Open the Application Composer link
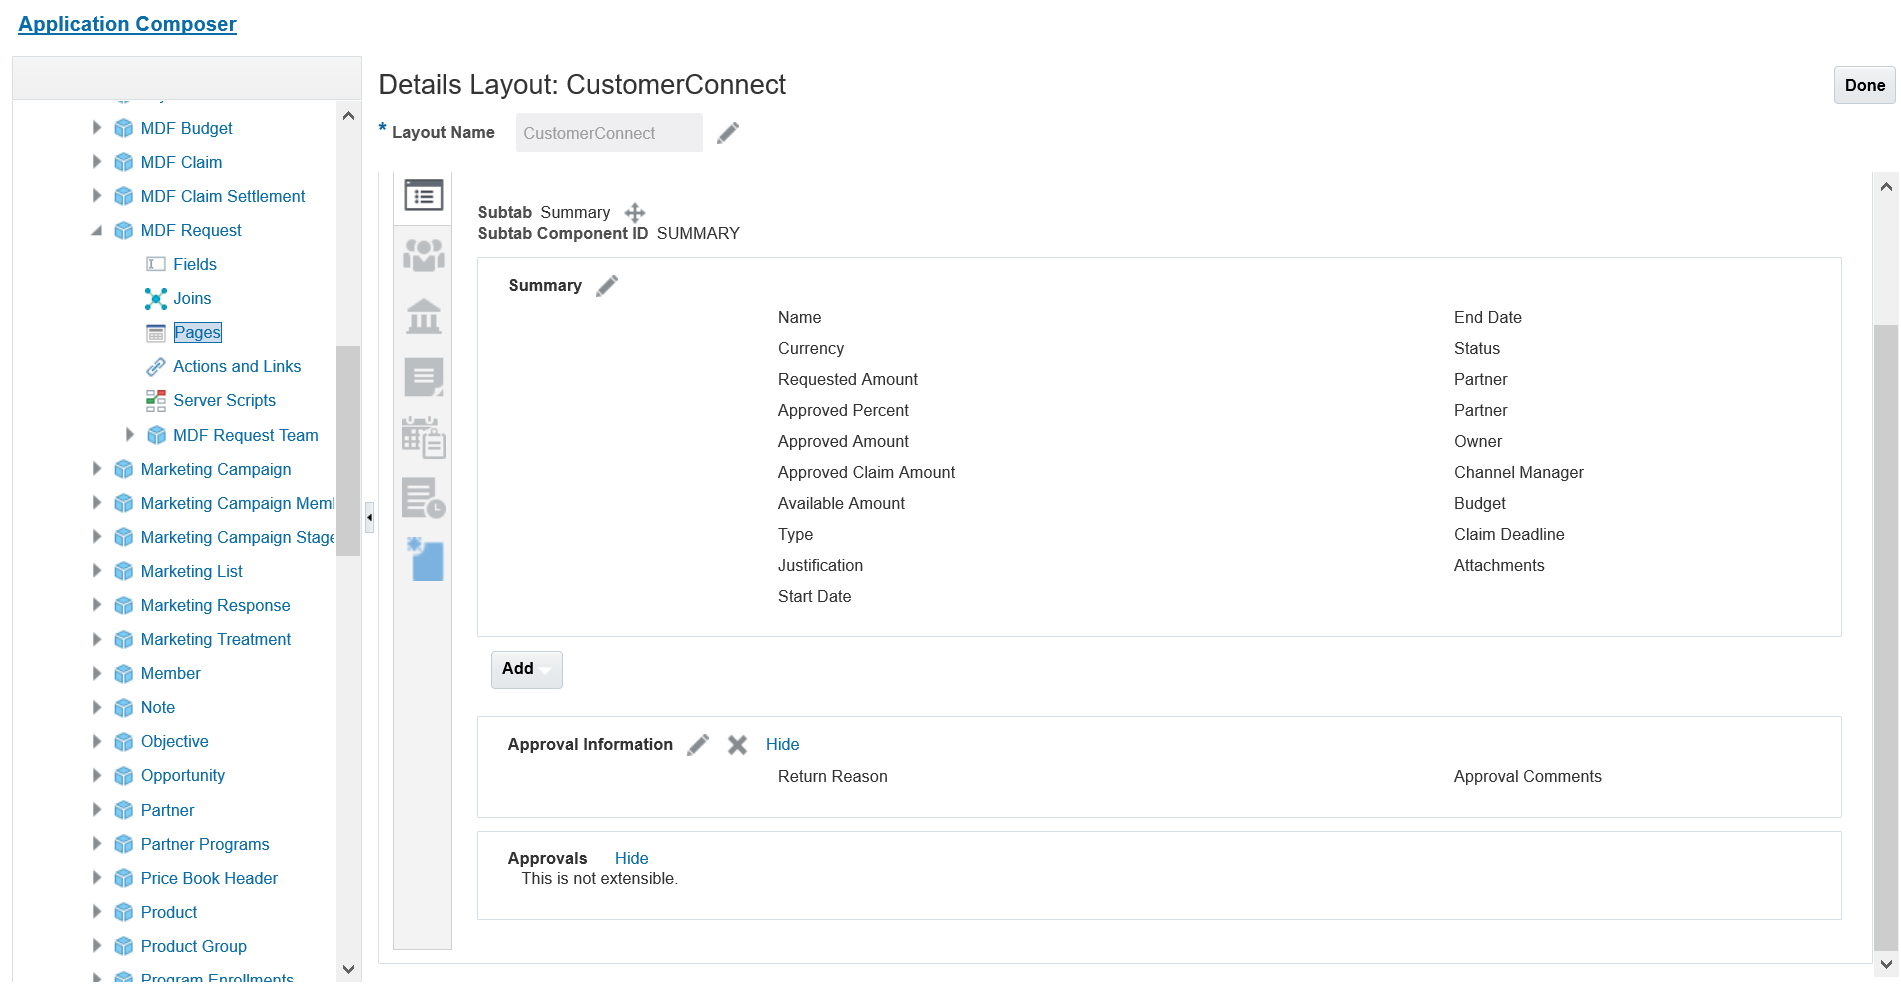Viewport: 1901px width, 984px height. click(127, 24)
